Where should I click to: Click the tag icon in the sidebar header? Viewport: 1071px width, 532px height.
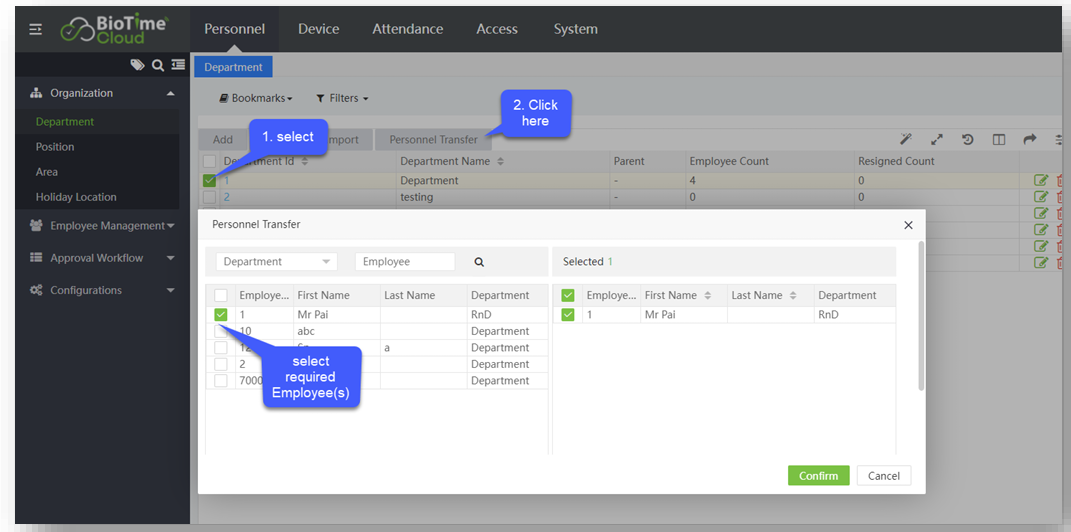(x=137, y=65)
